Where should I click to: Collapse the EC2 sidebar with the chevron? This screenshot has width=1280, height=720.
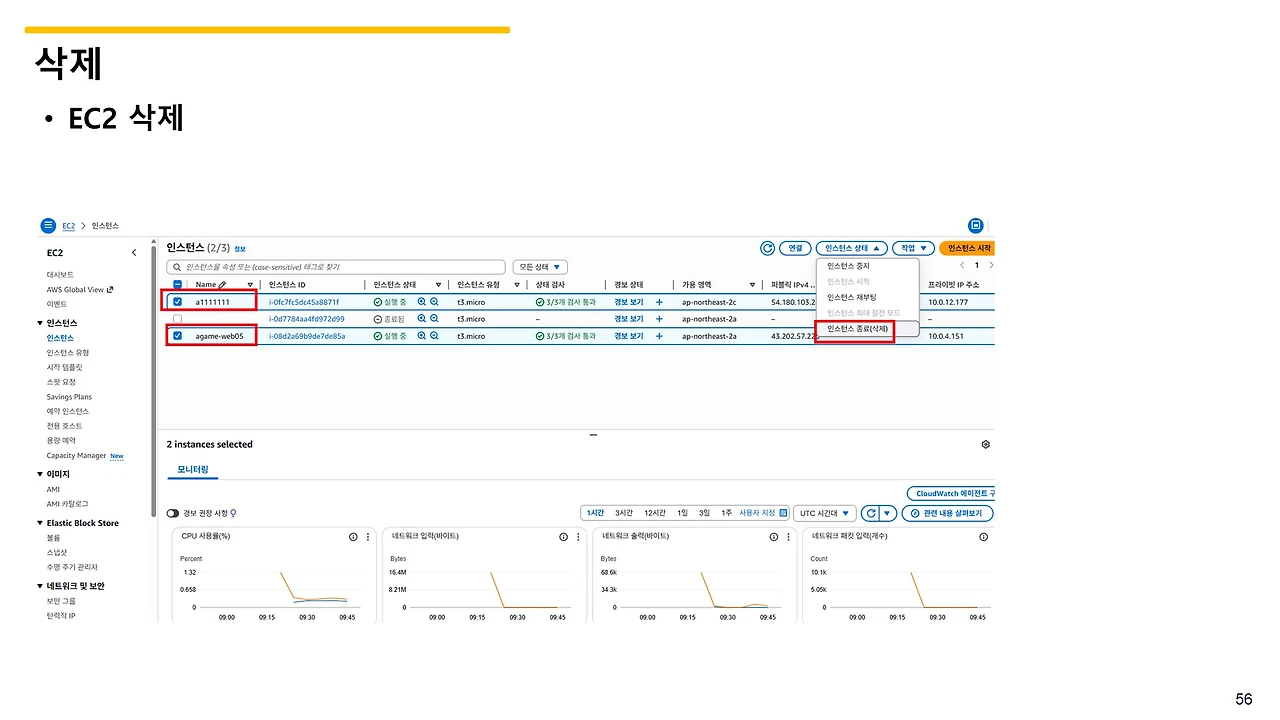tap(134, 253)
